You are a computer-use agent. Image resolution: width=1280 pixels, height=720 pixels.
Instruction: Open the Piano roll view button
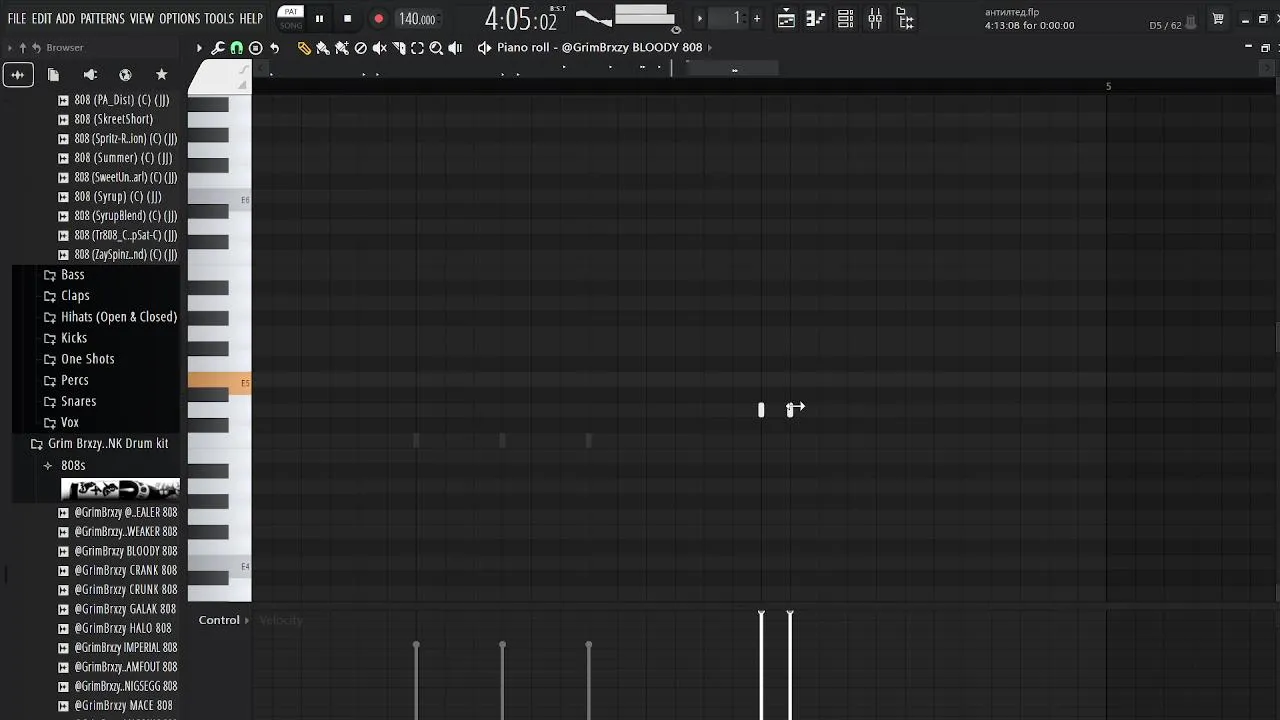click(816, 19)
